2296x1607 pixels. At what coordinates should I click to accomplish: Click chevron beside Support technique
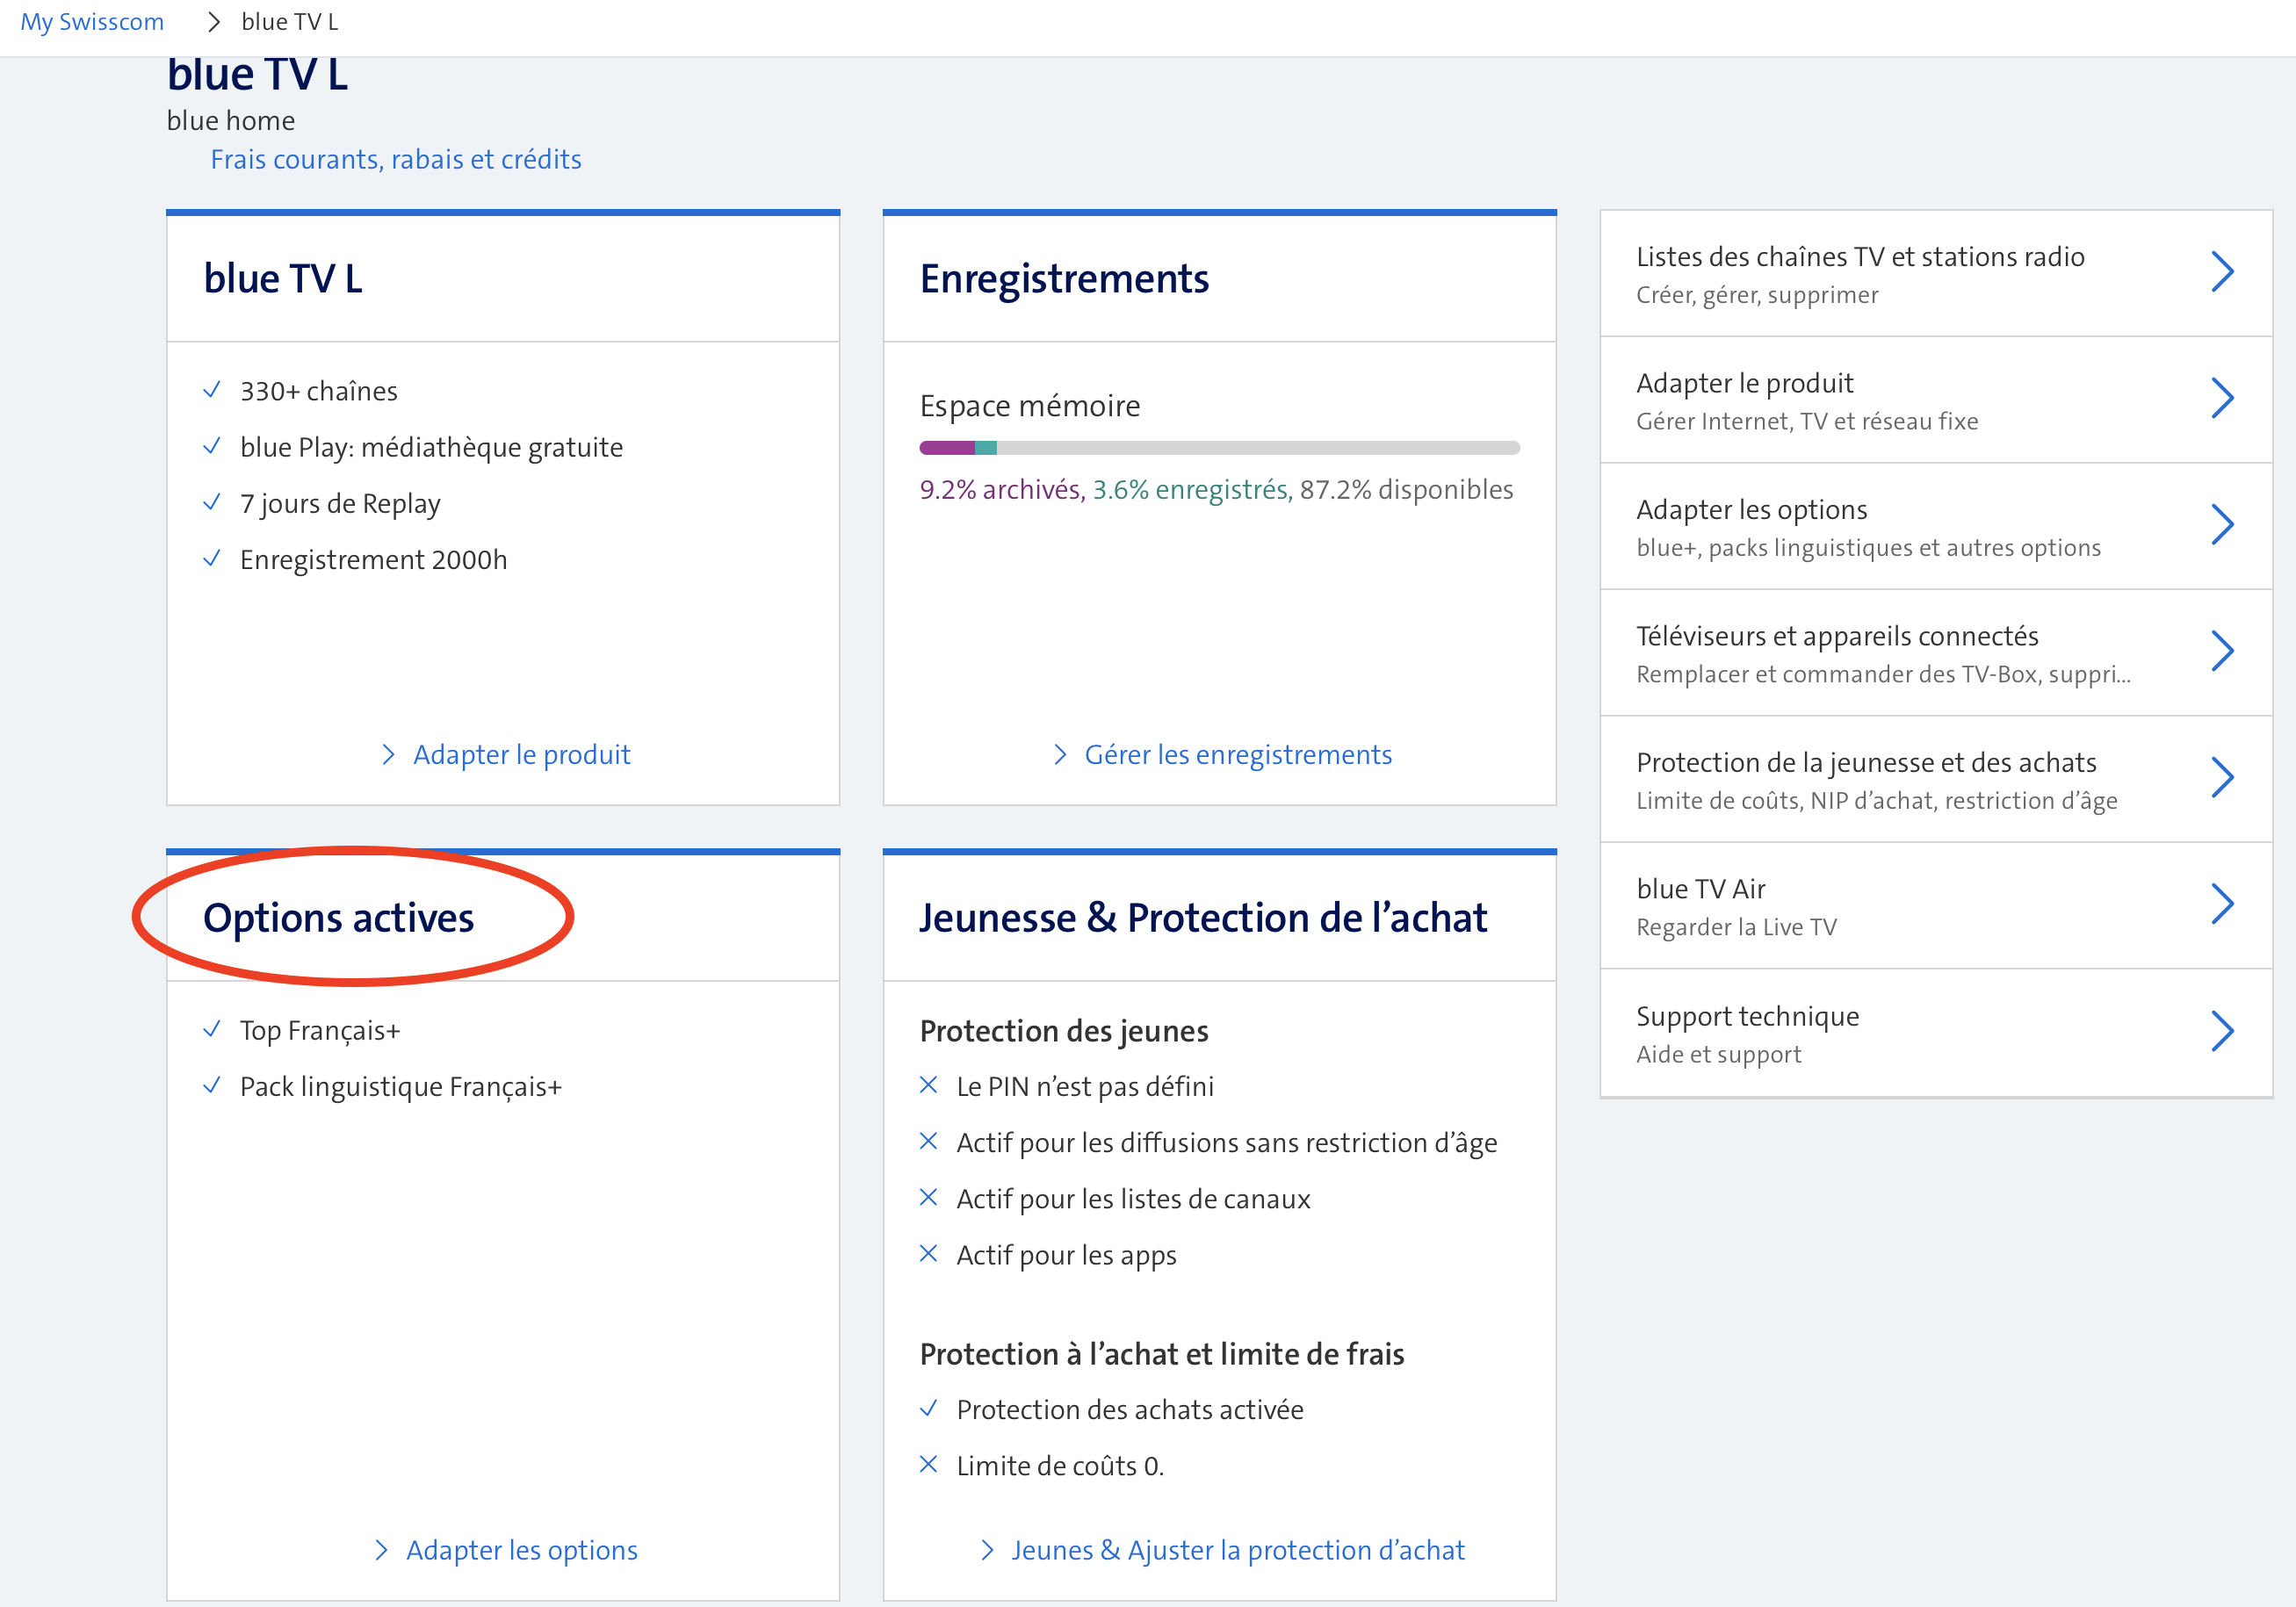click(x=2222, y=1031)
